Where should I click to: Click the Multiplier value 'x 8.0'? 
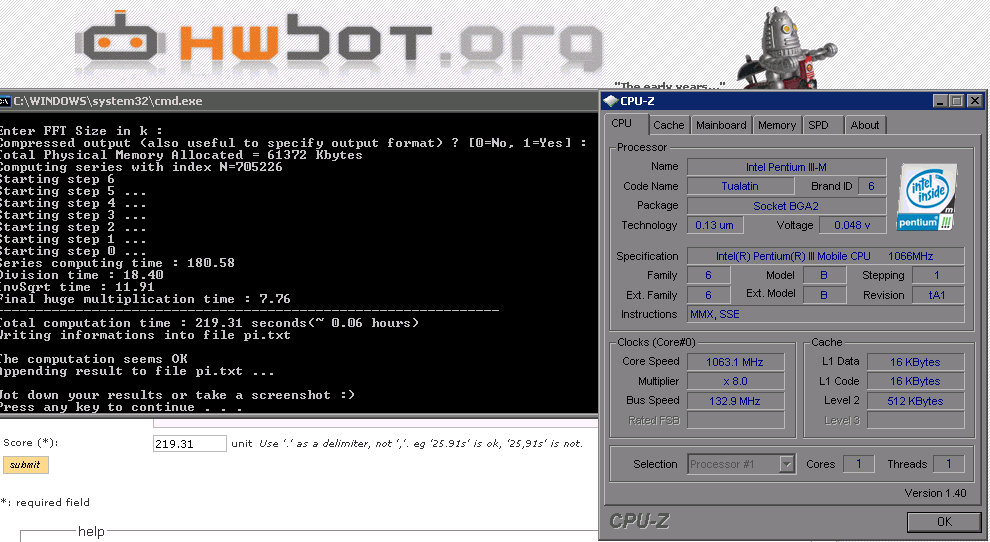click(735, 382)
